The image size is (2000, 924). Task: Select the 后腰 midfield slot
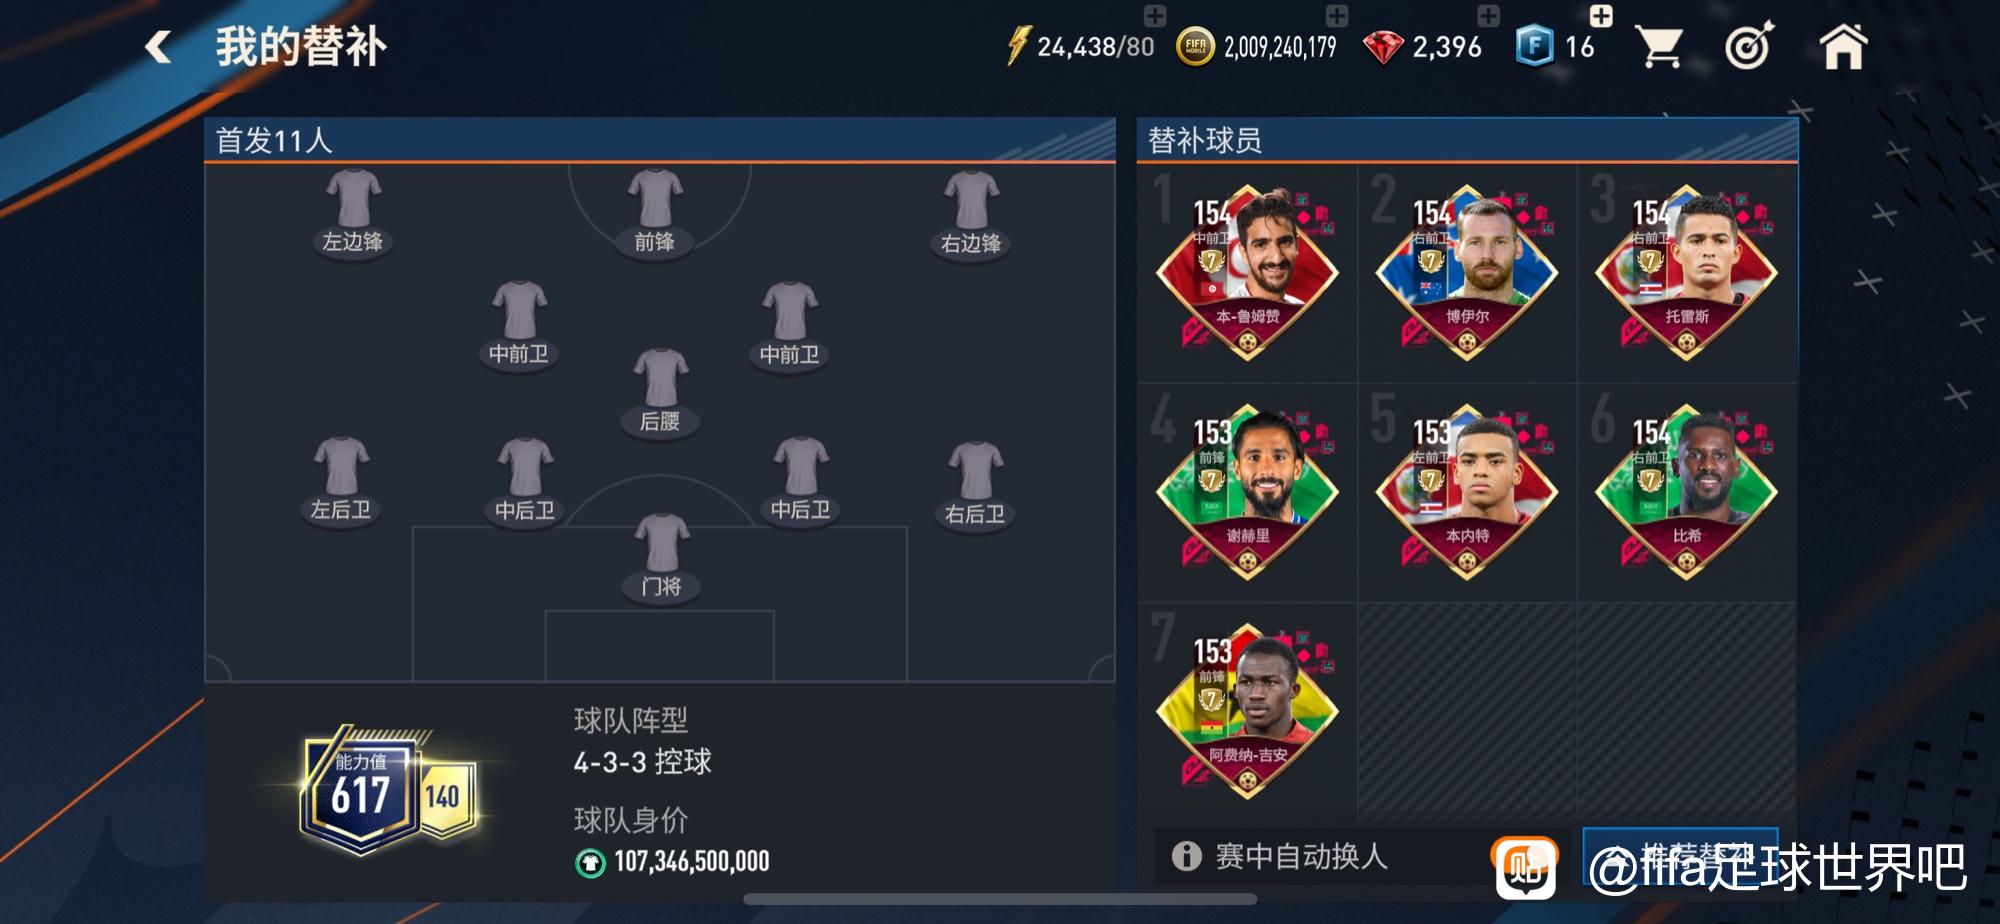coord(660,392)
